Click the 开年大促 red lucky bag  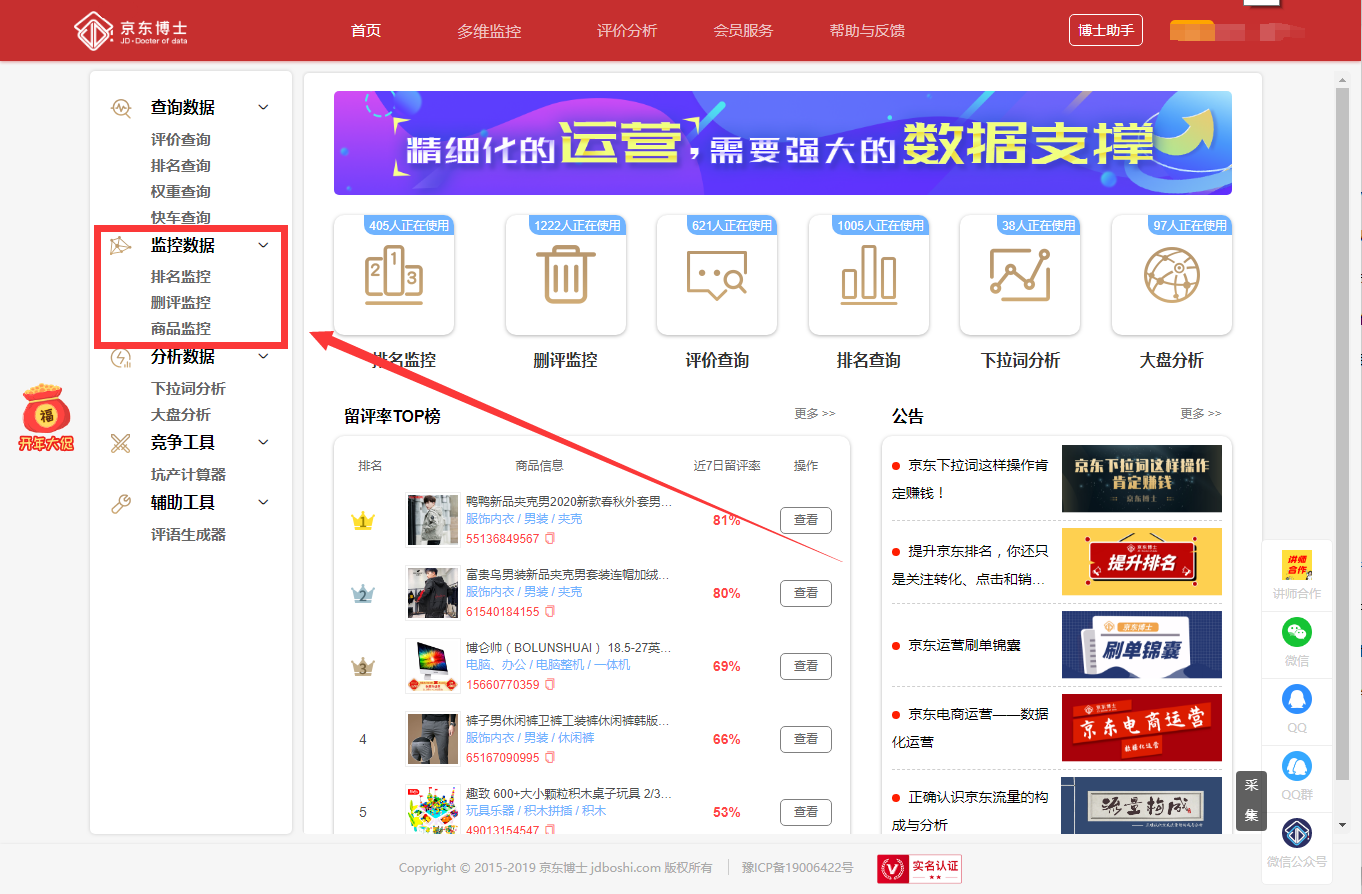(46, 417)
